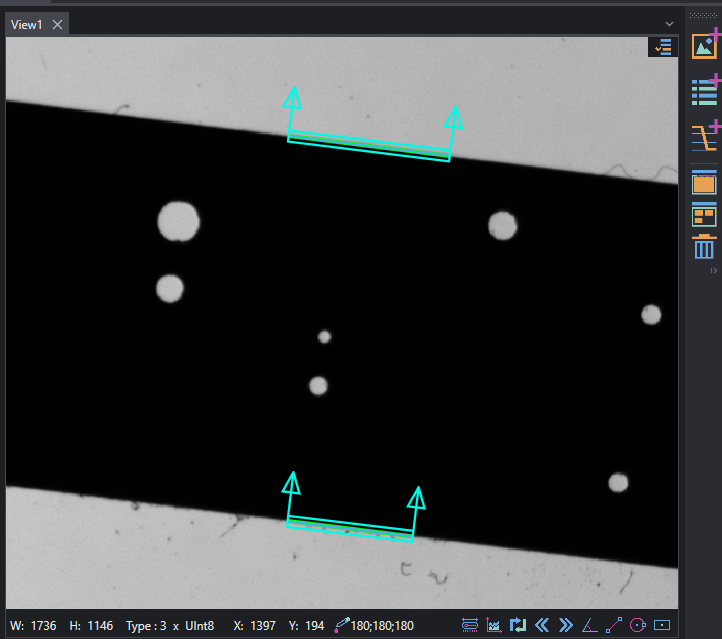Close the View1 tab
Image resolution: width=722 pixels, height=639 pixels.
(58, 24)
